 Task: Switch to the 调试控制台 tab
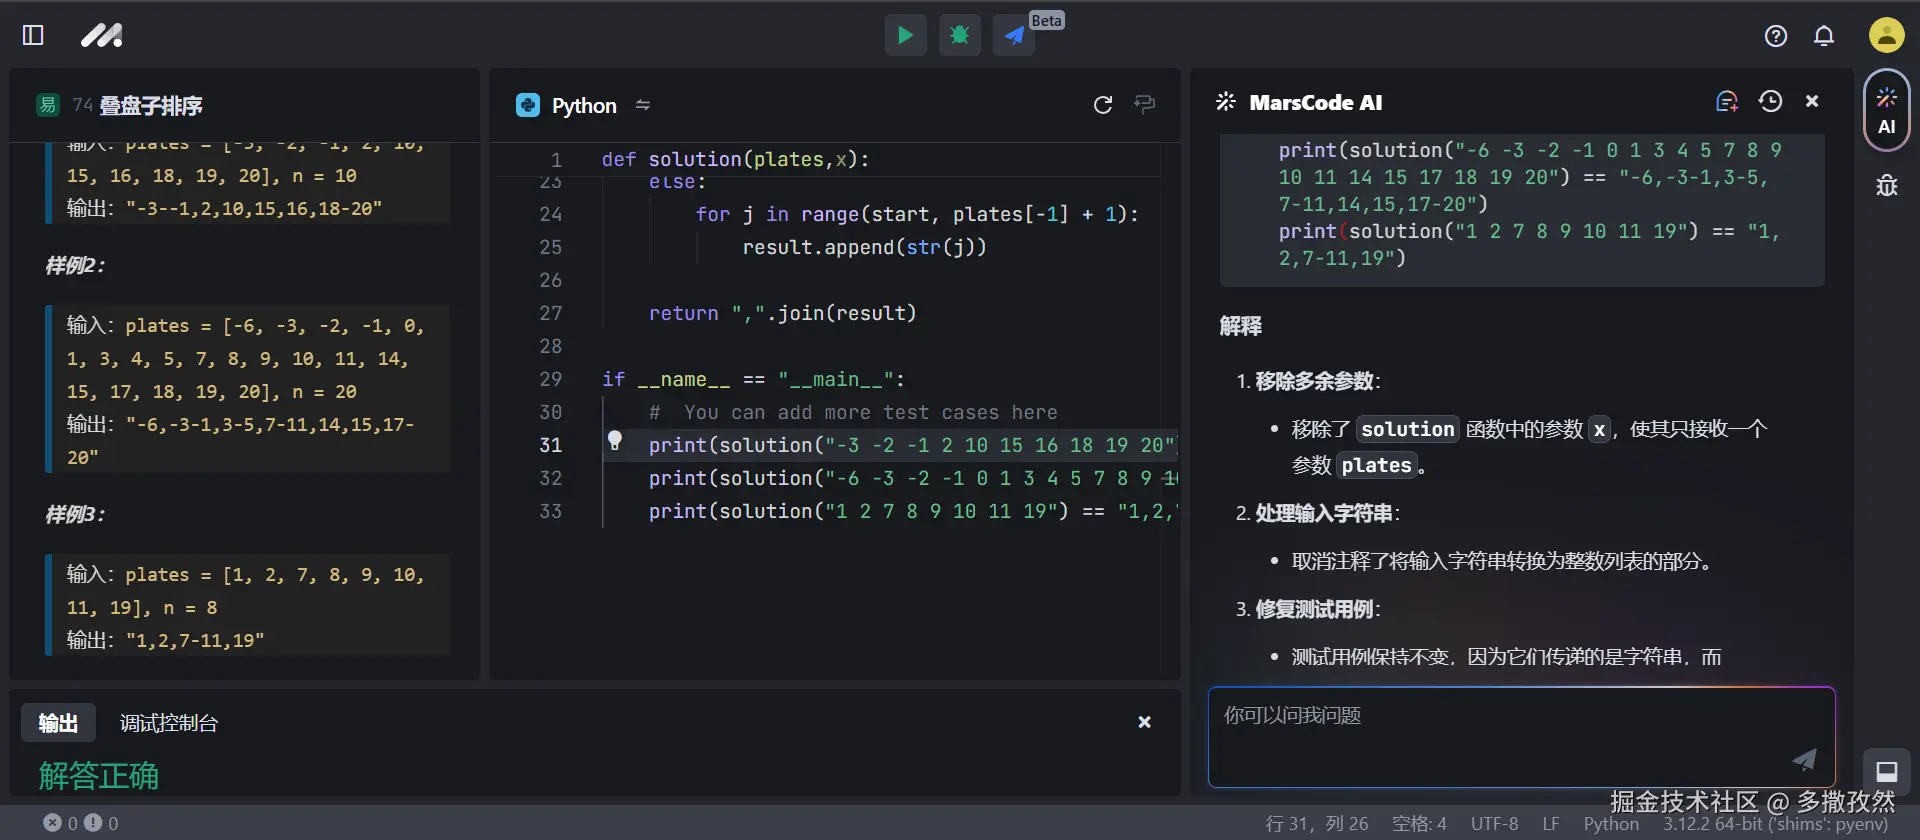(x=169, y=723)
